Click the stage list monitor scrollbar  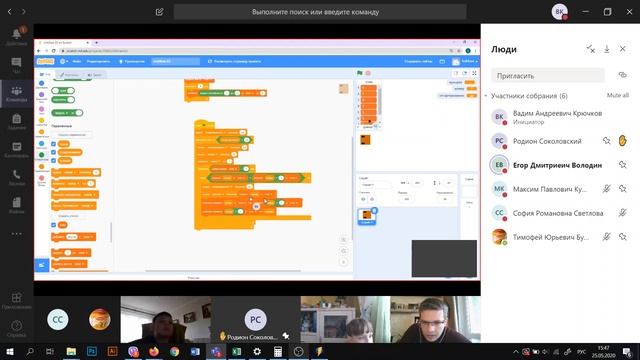380,101
